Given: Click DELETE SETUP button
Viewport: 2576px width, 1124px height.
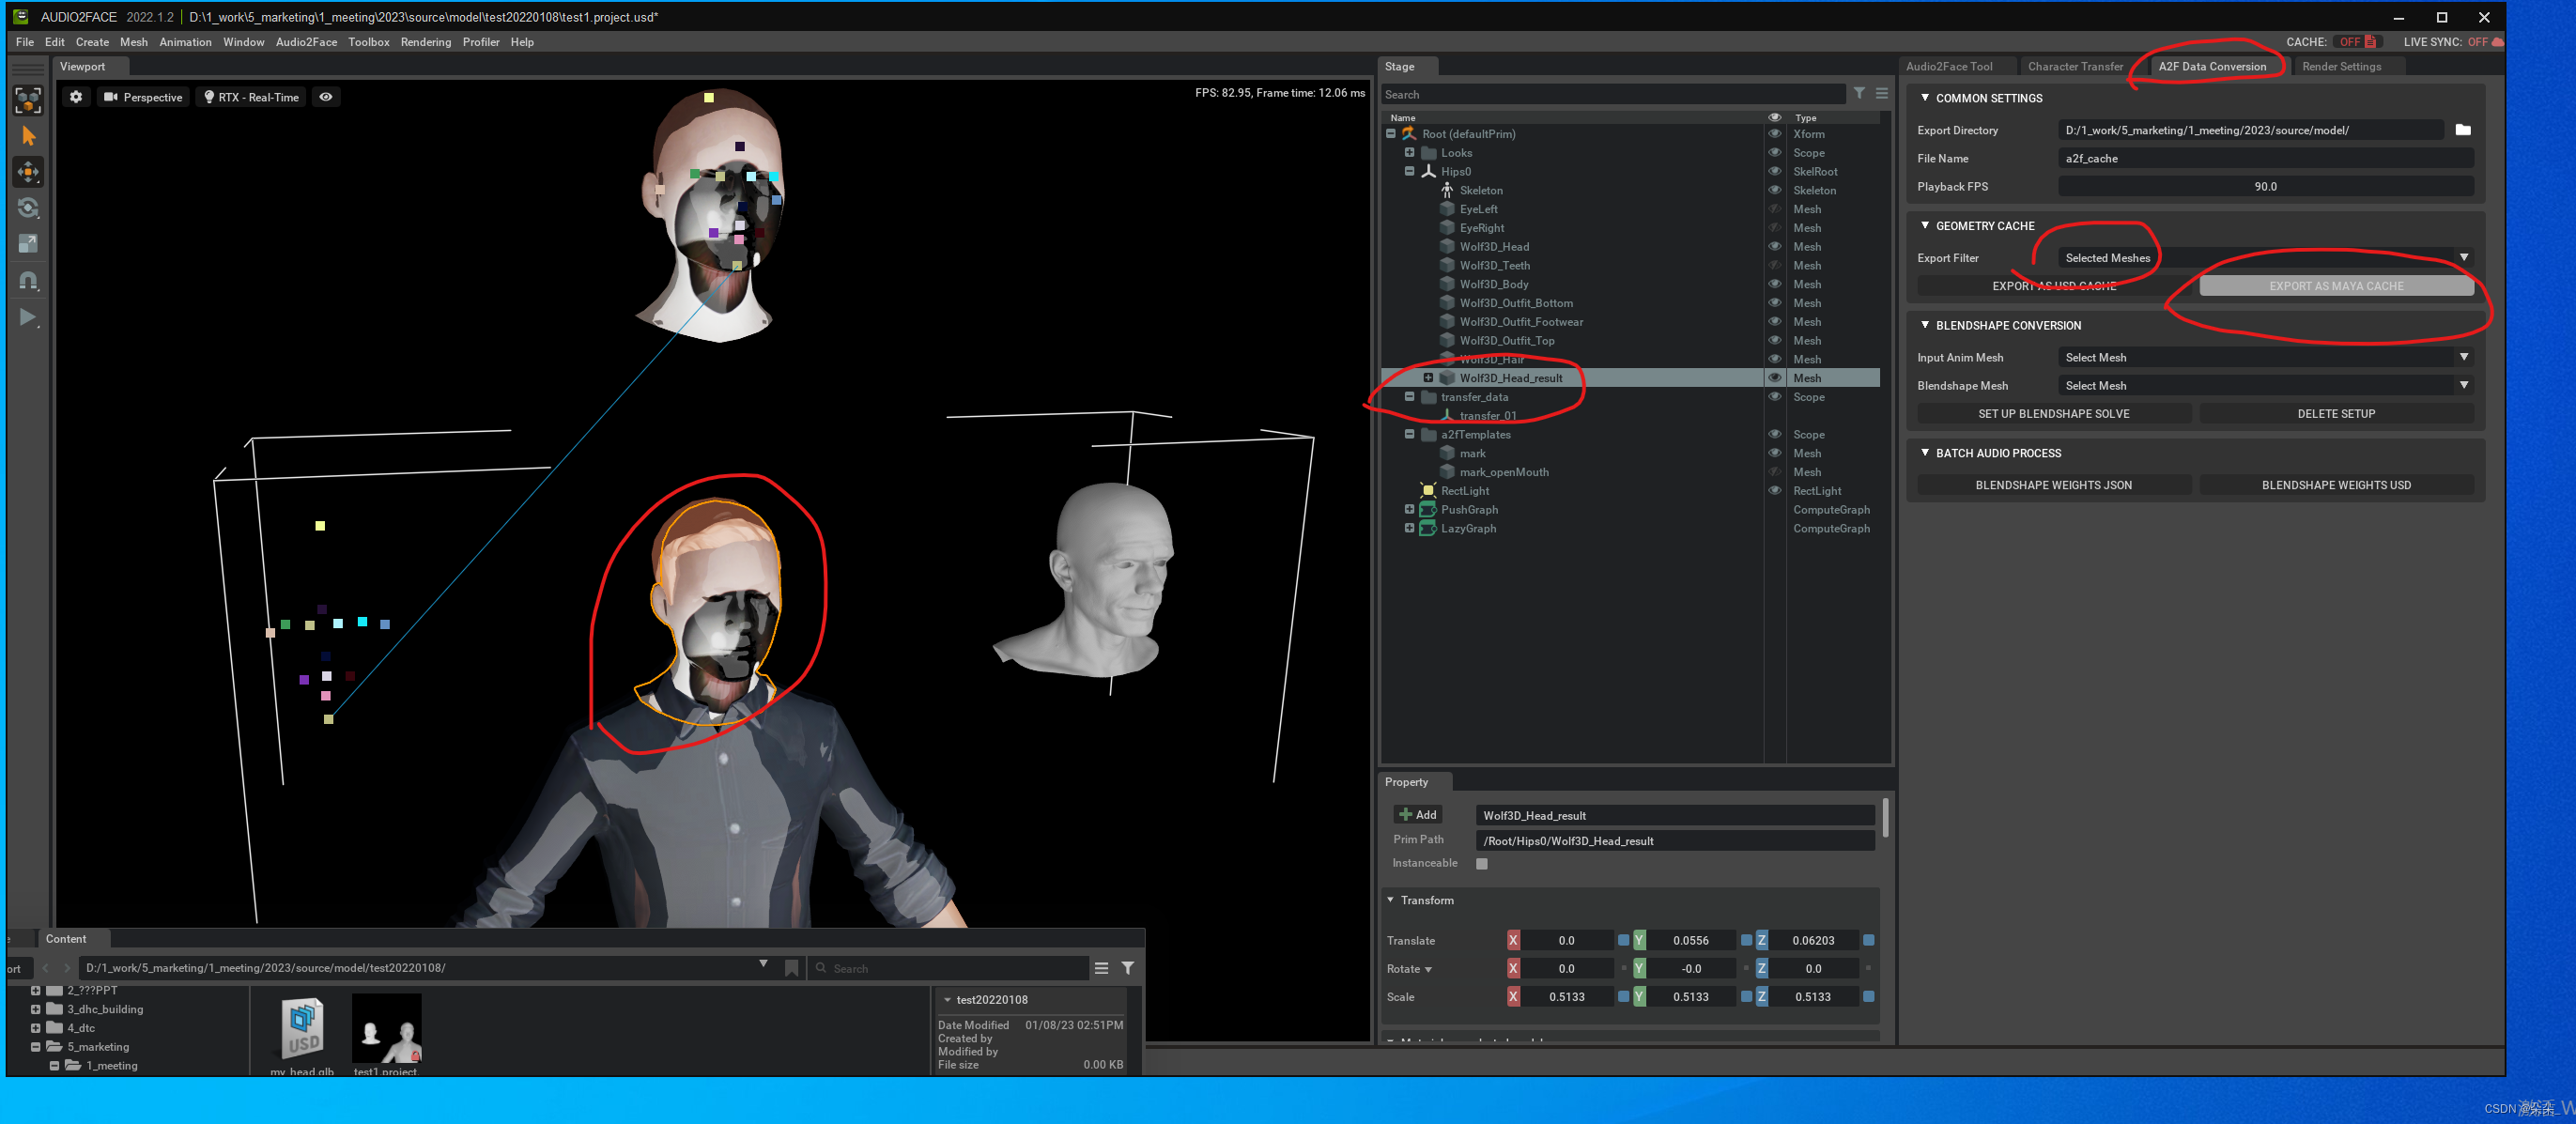Looking at the screenshot, I should click(2336, 414).
